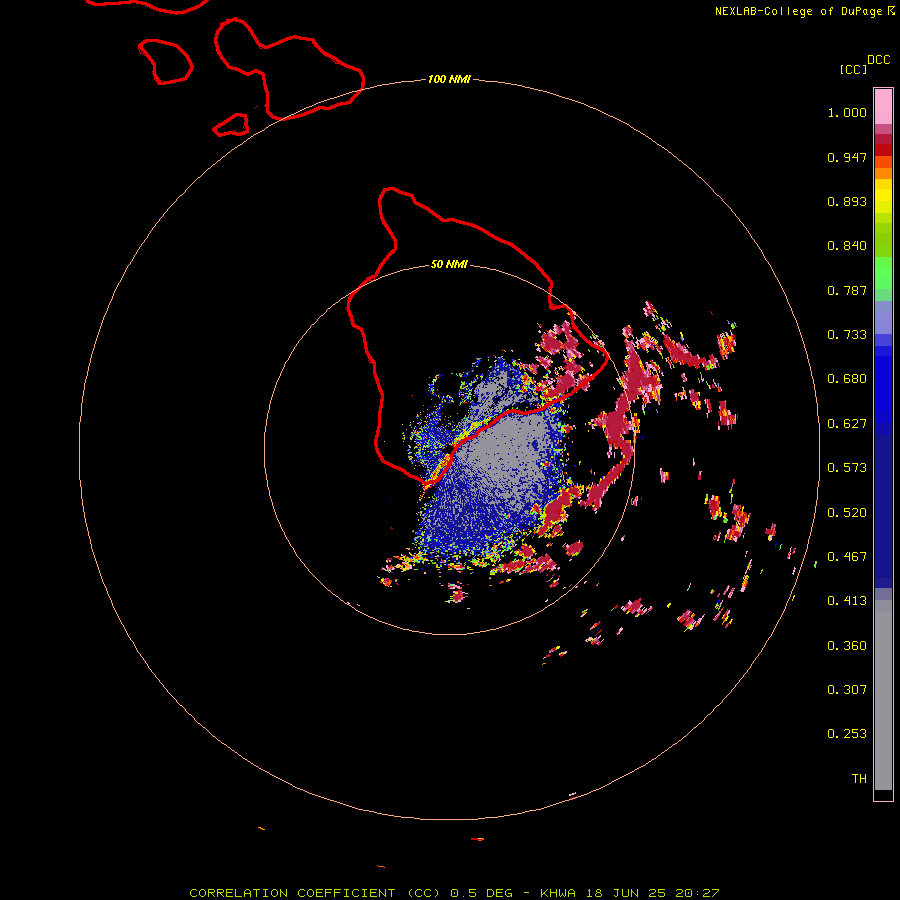Select the 0.787 scale value

tap(847, 290)
